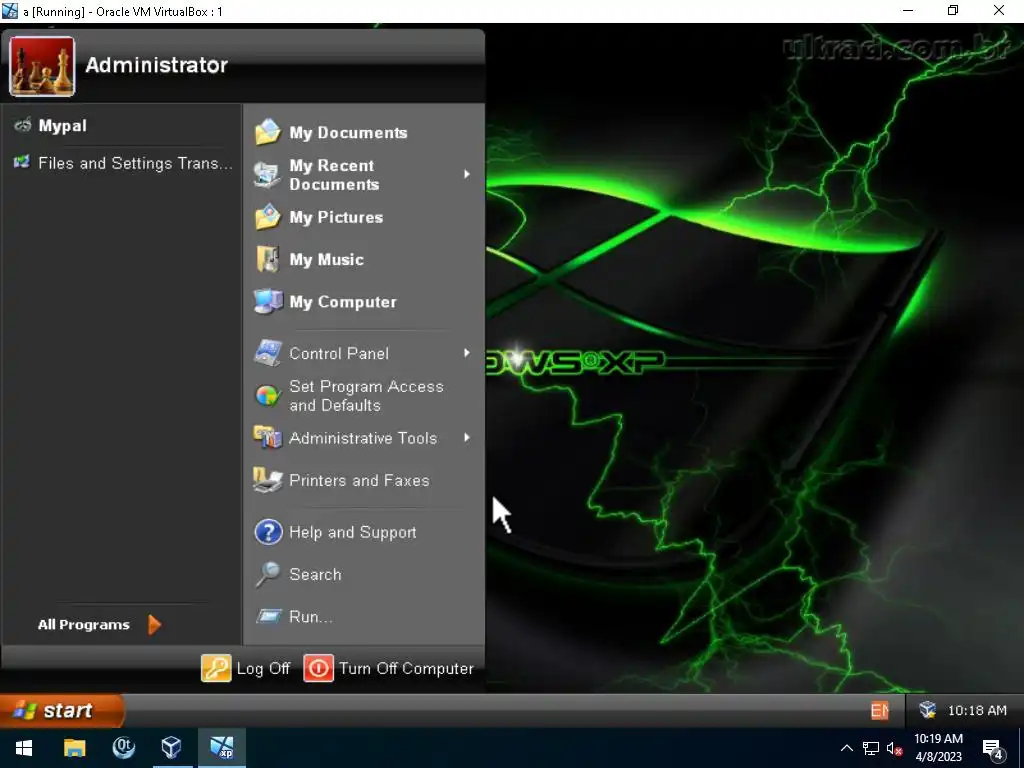Image resolution: width=1024 pixels, height=768 pixels.
Task: Select My Computer menu entry
Action: click(362, 302)
